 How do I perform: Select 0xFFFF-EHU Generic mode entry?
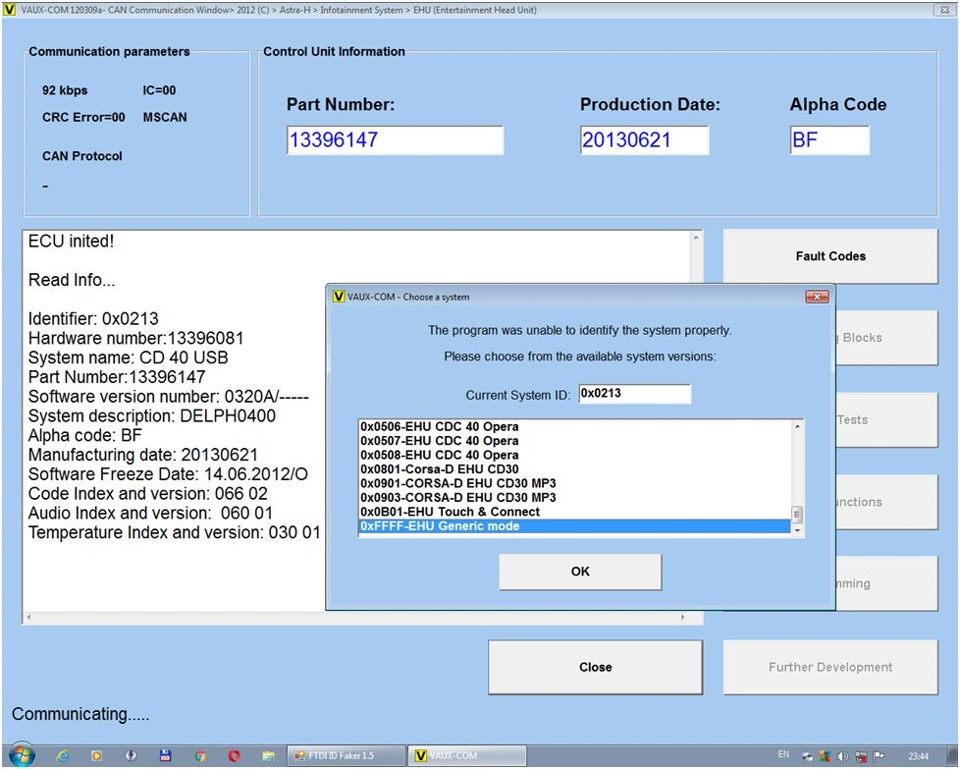[x=574, y=526]
